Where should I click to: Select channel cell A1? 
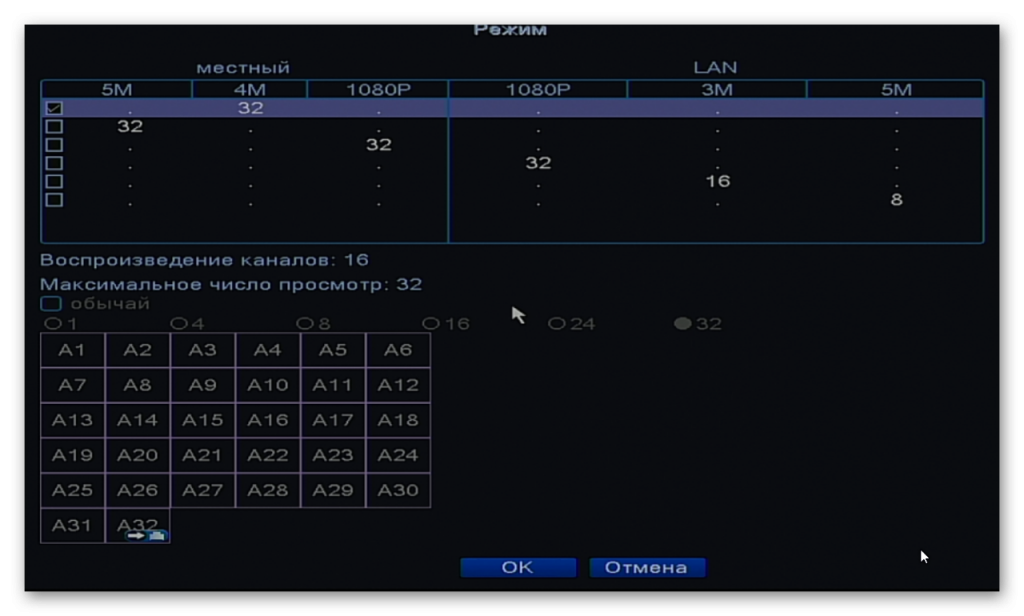[72, 350]
